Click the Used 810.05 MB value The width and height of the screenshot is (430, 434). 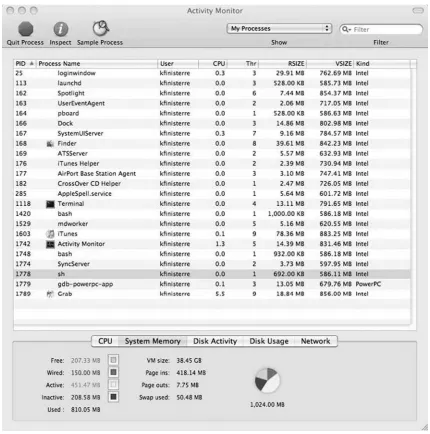click(85, 410)
